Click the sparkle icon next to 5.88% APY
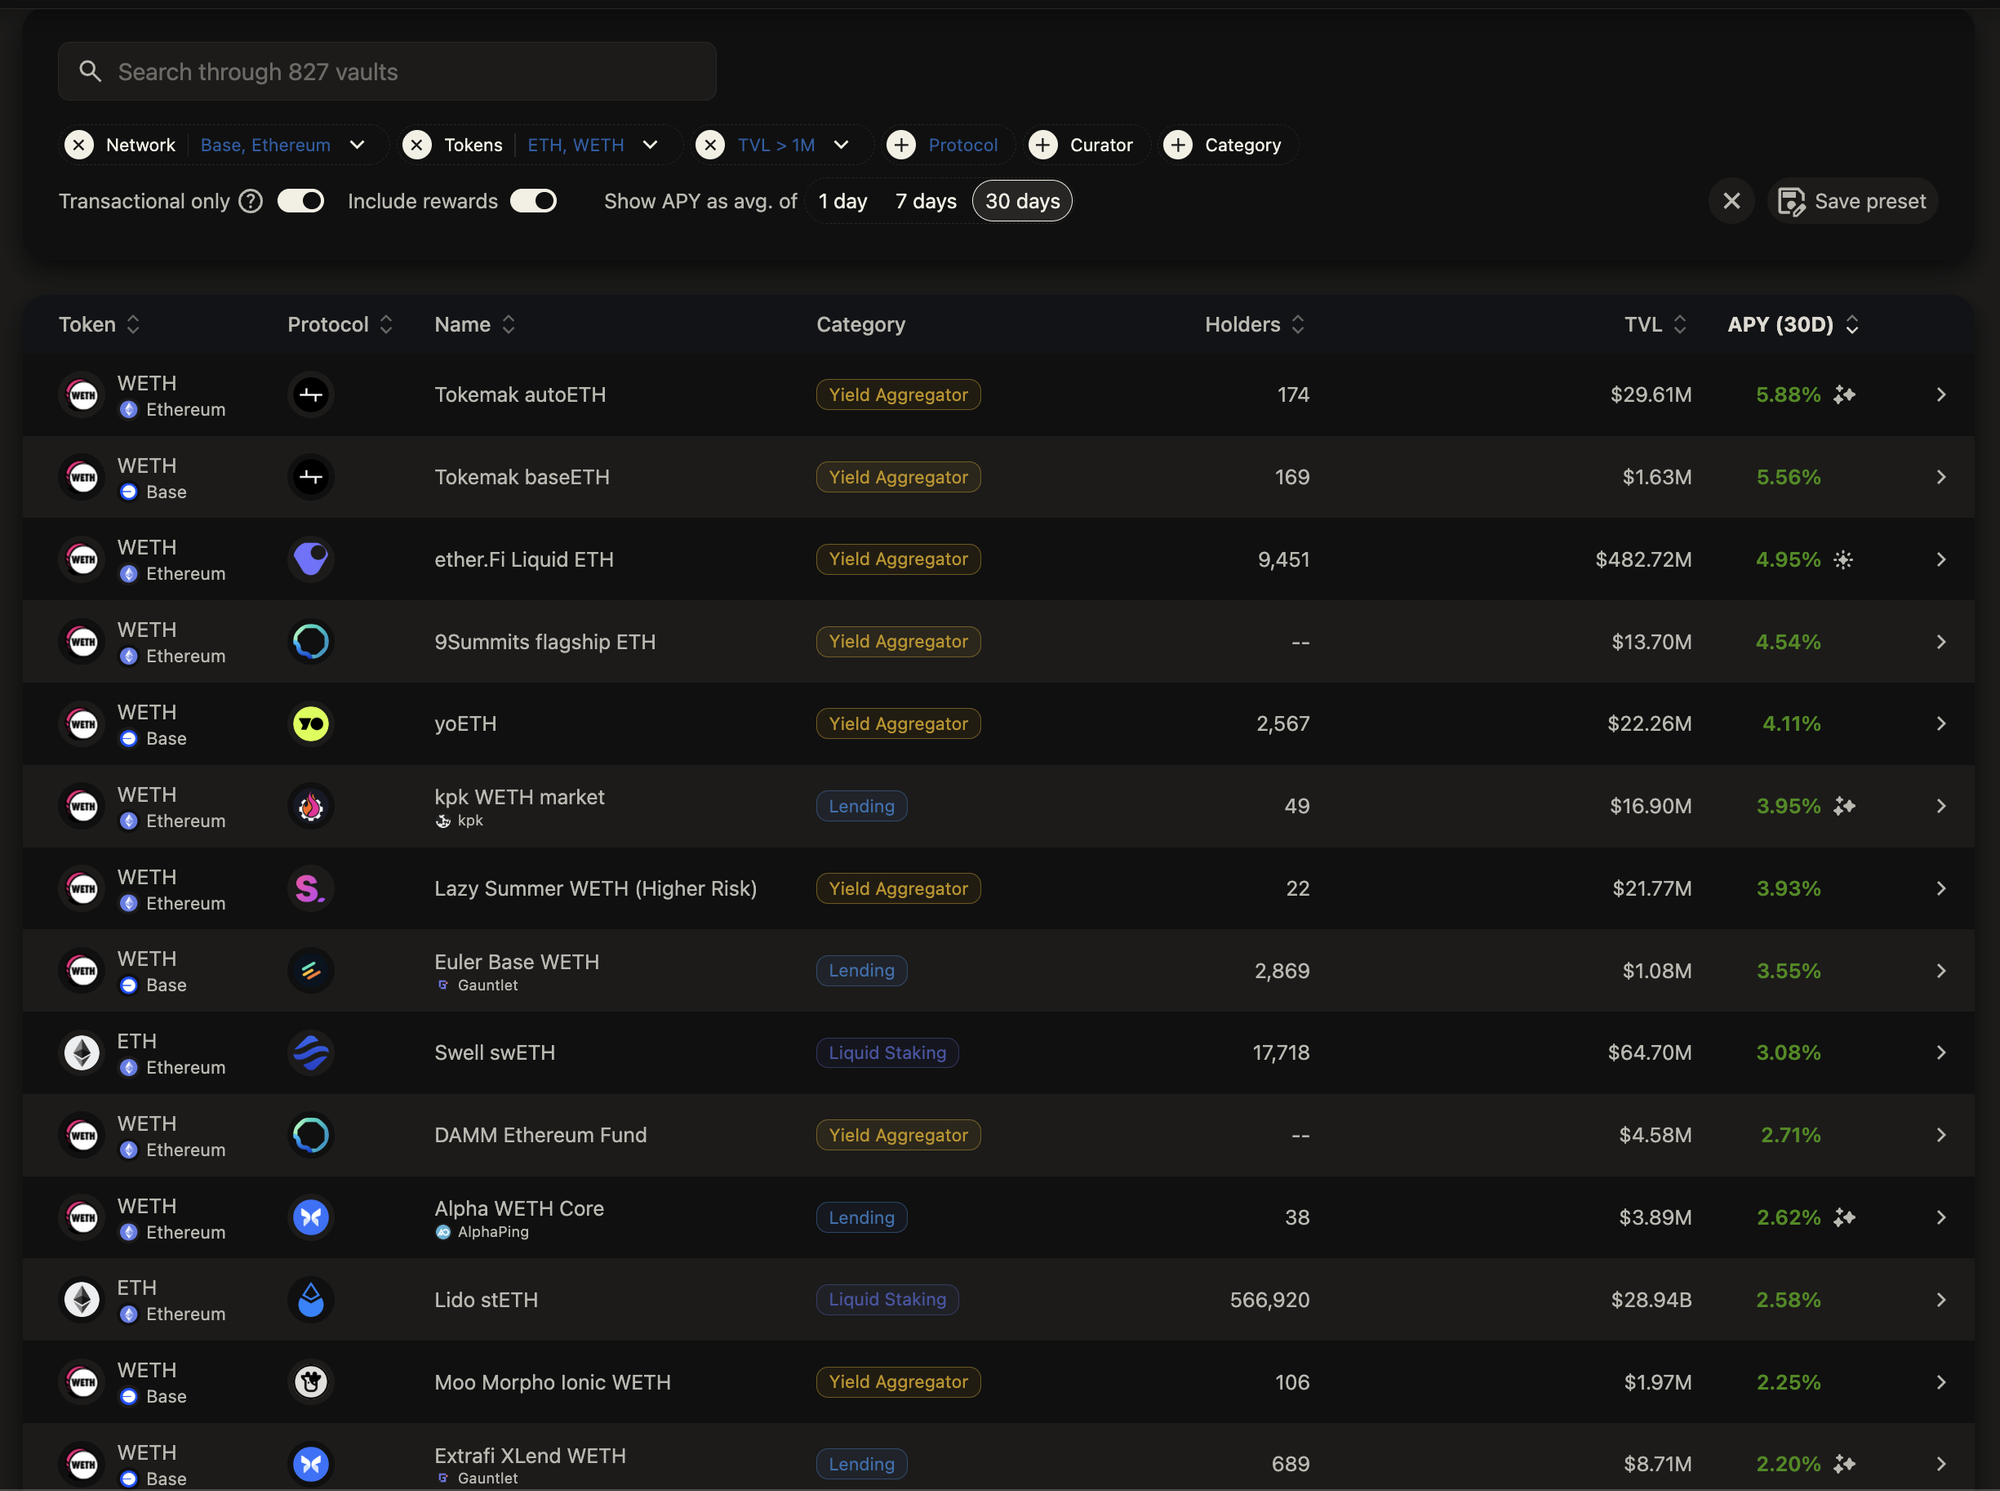This screenshot has height=1491, width=2000. pos(1844,395)
